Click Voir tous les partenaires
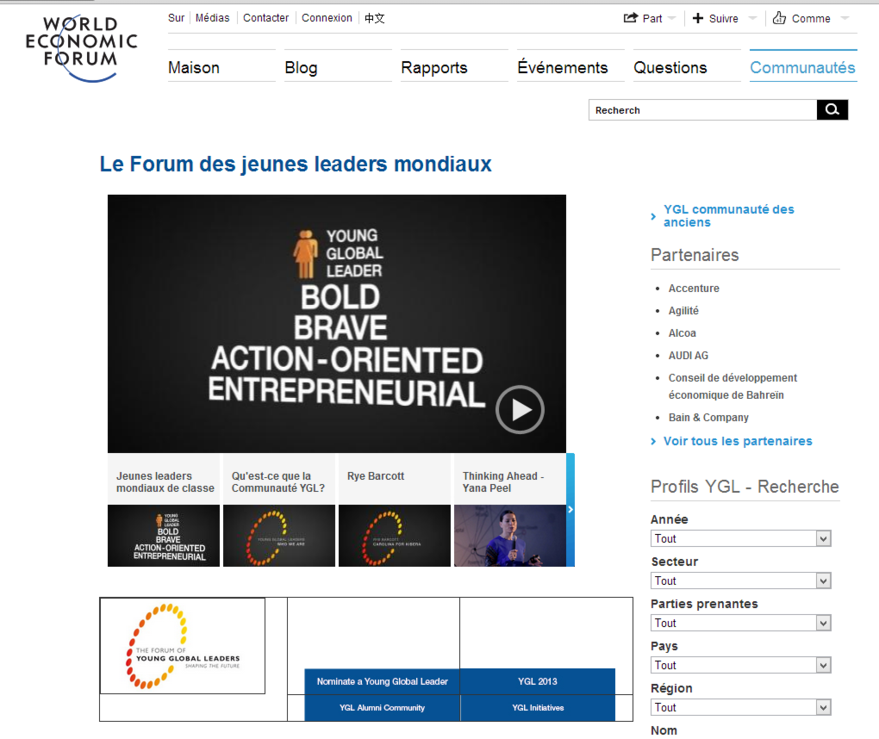879x739 pixels. point(738,441)
